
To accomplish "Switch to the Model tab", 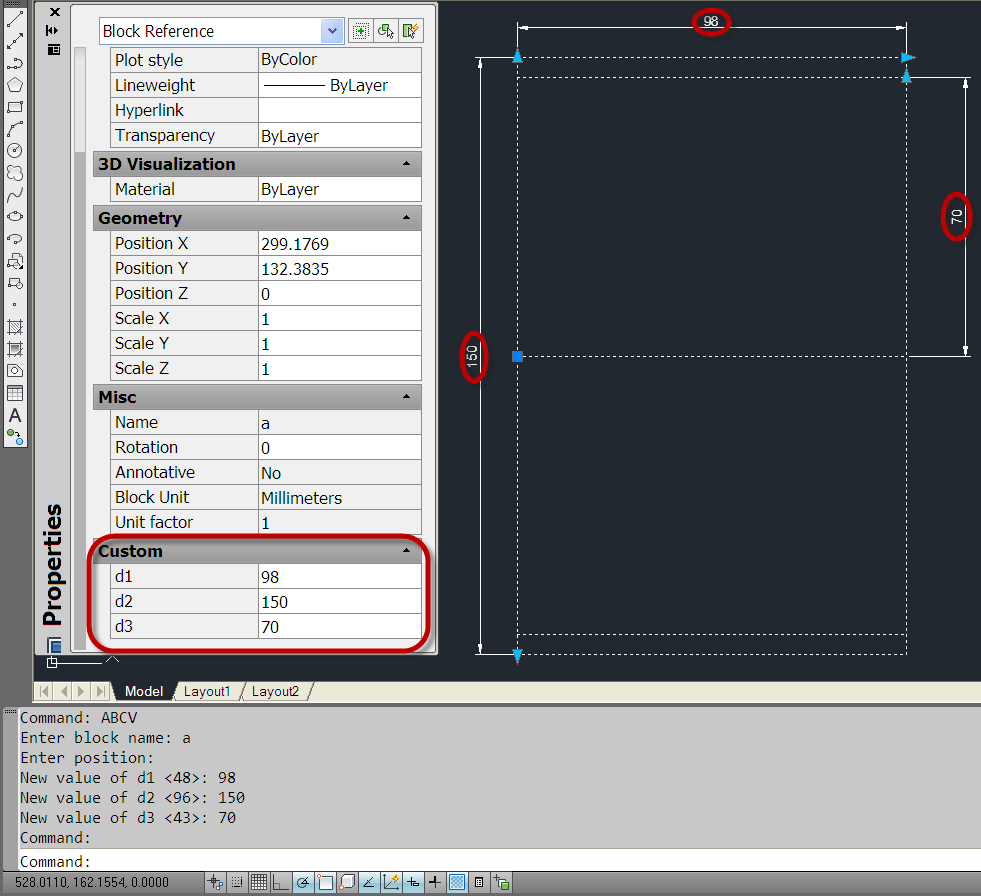I will tap(144, 691).
